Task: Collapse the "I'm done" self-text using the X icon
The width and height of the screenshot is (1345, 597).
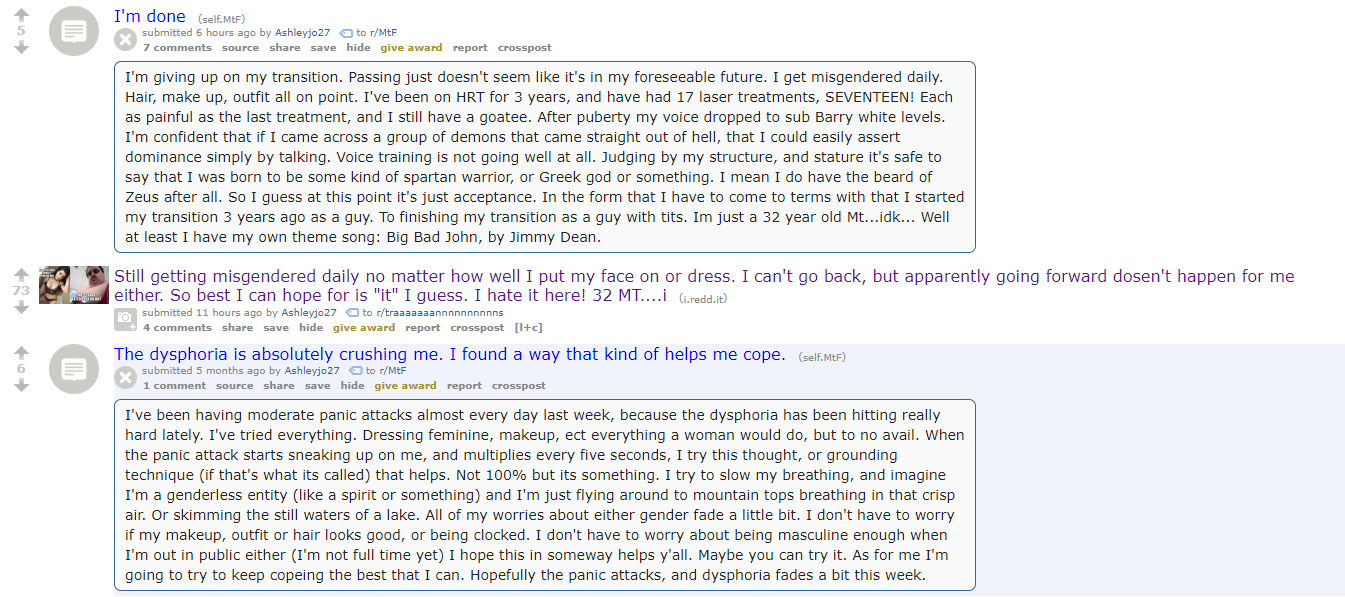Action: (x=125, y=40)
